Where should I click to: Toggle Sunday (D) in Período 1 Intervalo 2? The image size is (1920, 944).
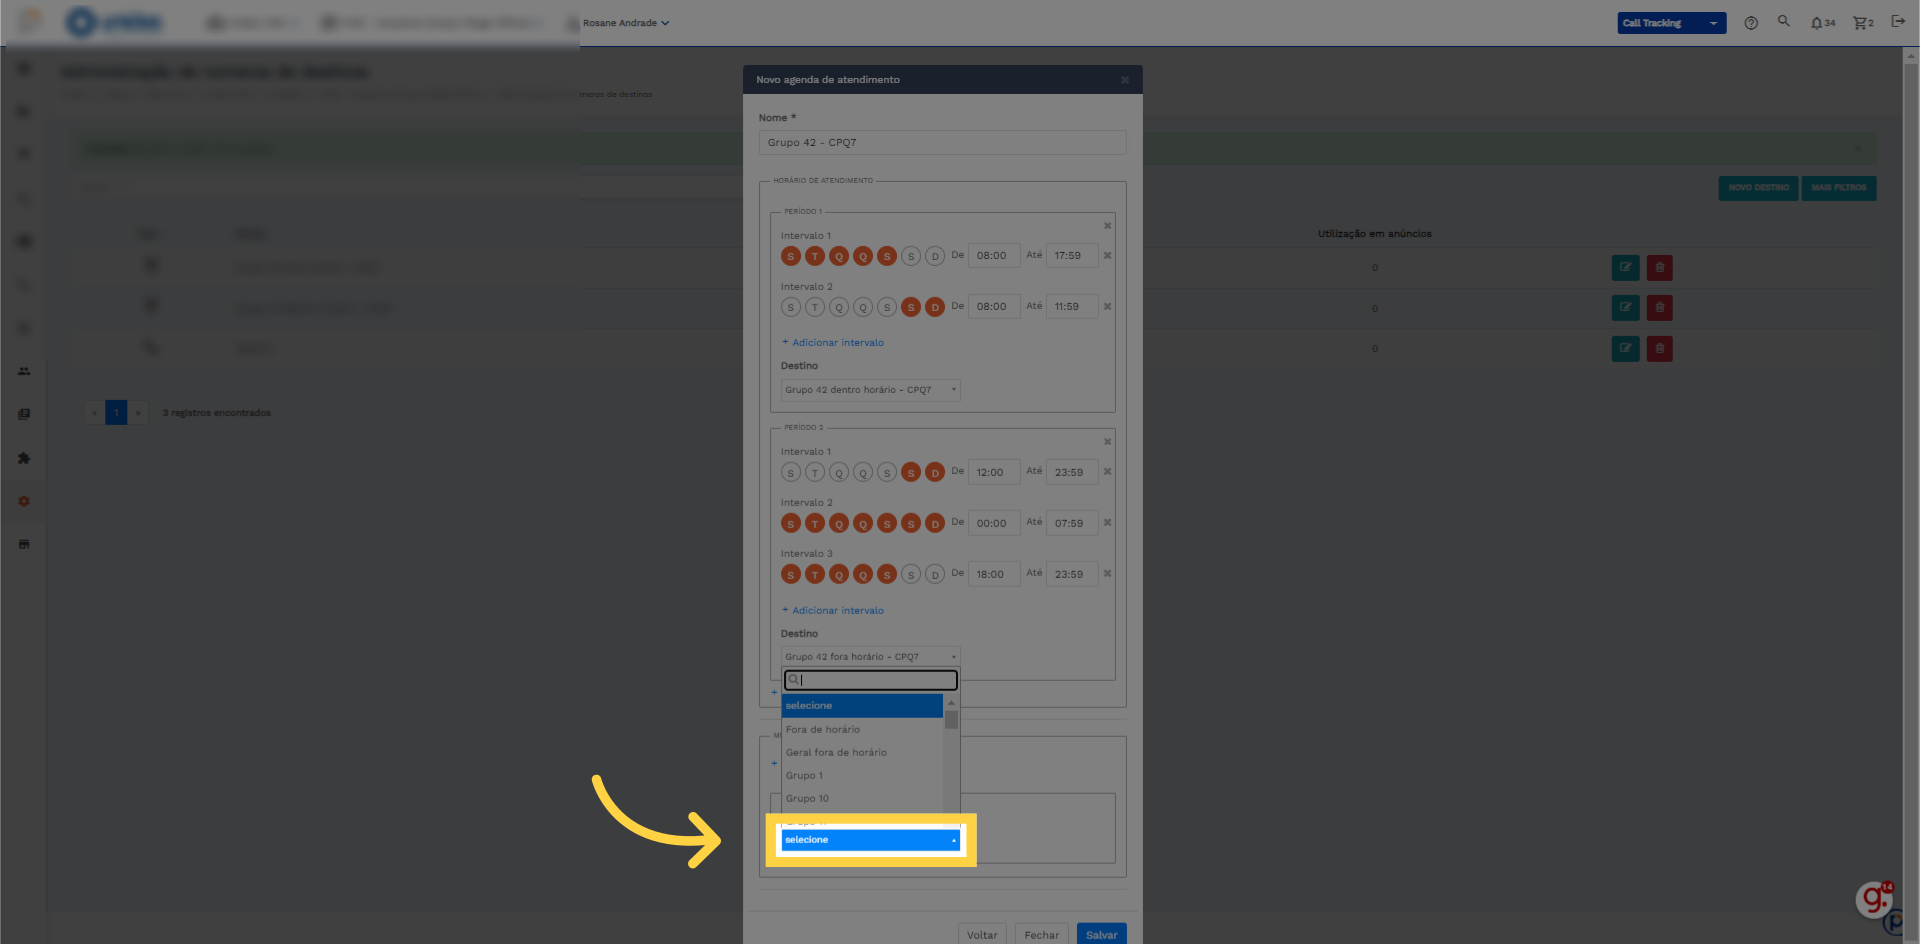[935, 307]
